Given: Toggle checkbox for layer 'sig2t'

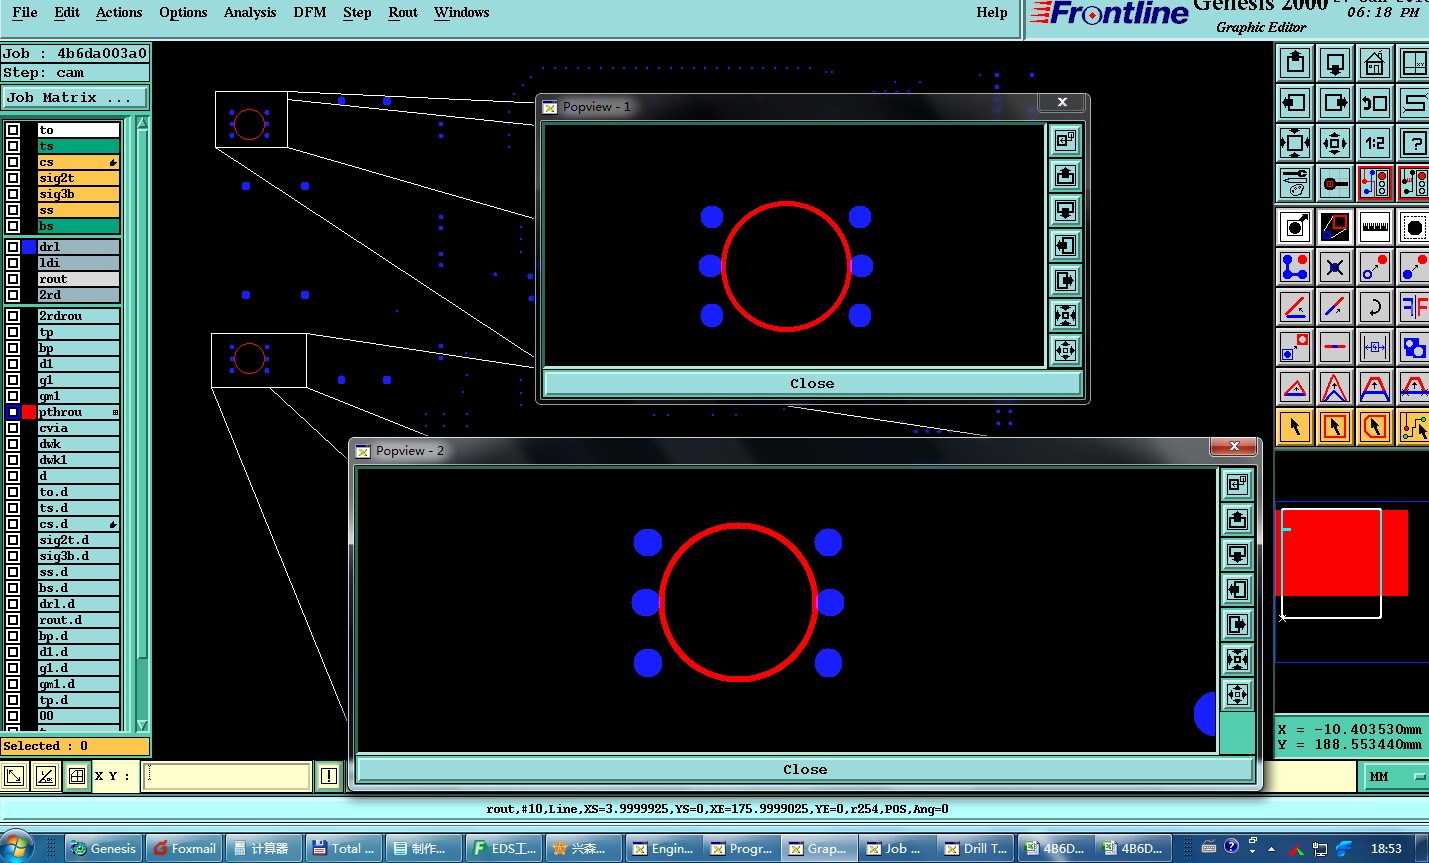Looking at the screenshot, I should tap(13, 178).
